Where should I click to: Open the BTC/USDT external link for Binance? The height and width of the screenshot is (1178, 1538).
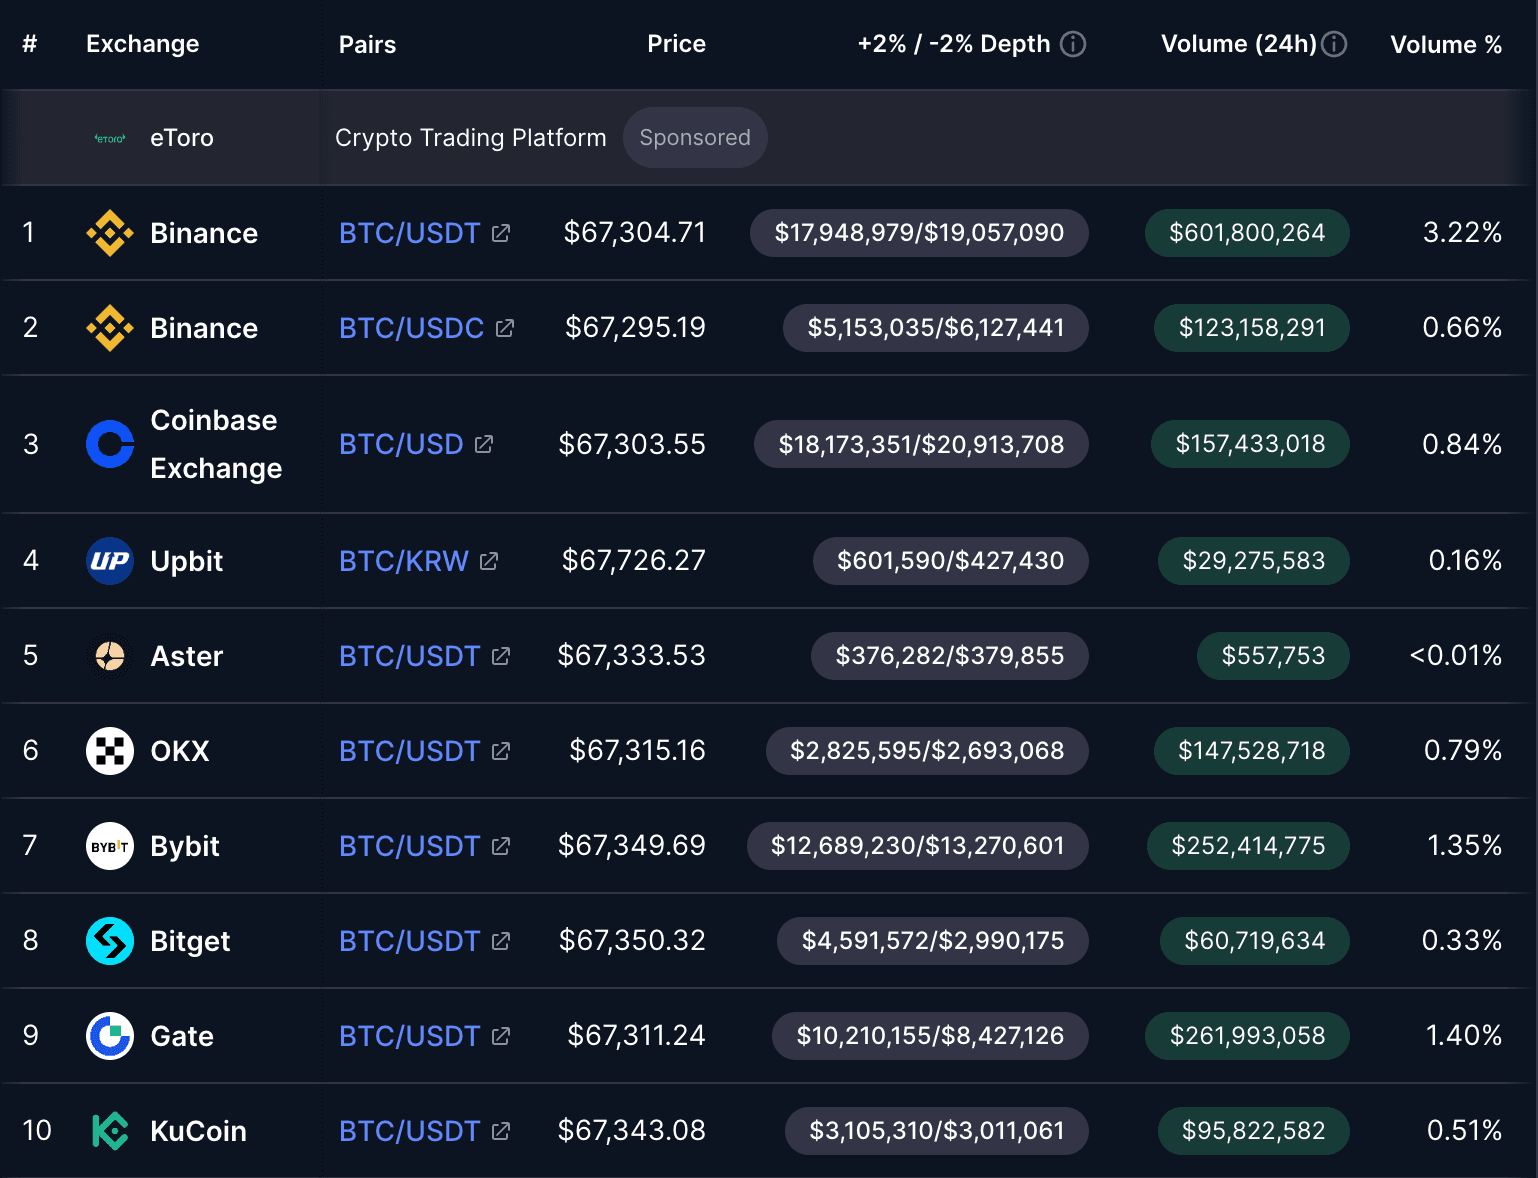coord(501,232)
